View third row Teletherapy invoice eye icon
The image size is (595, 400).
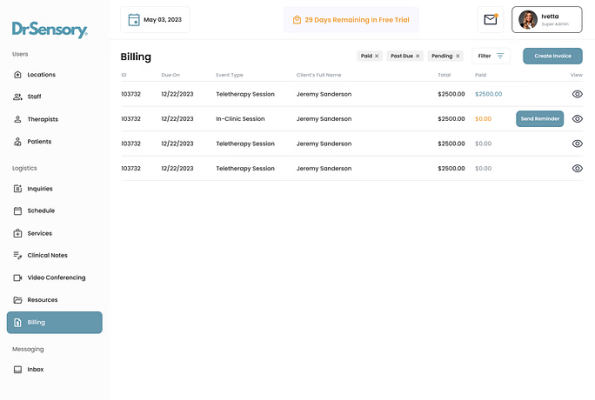click(x=577, y=143)
